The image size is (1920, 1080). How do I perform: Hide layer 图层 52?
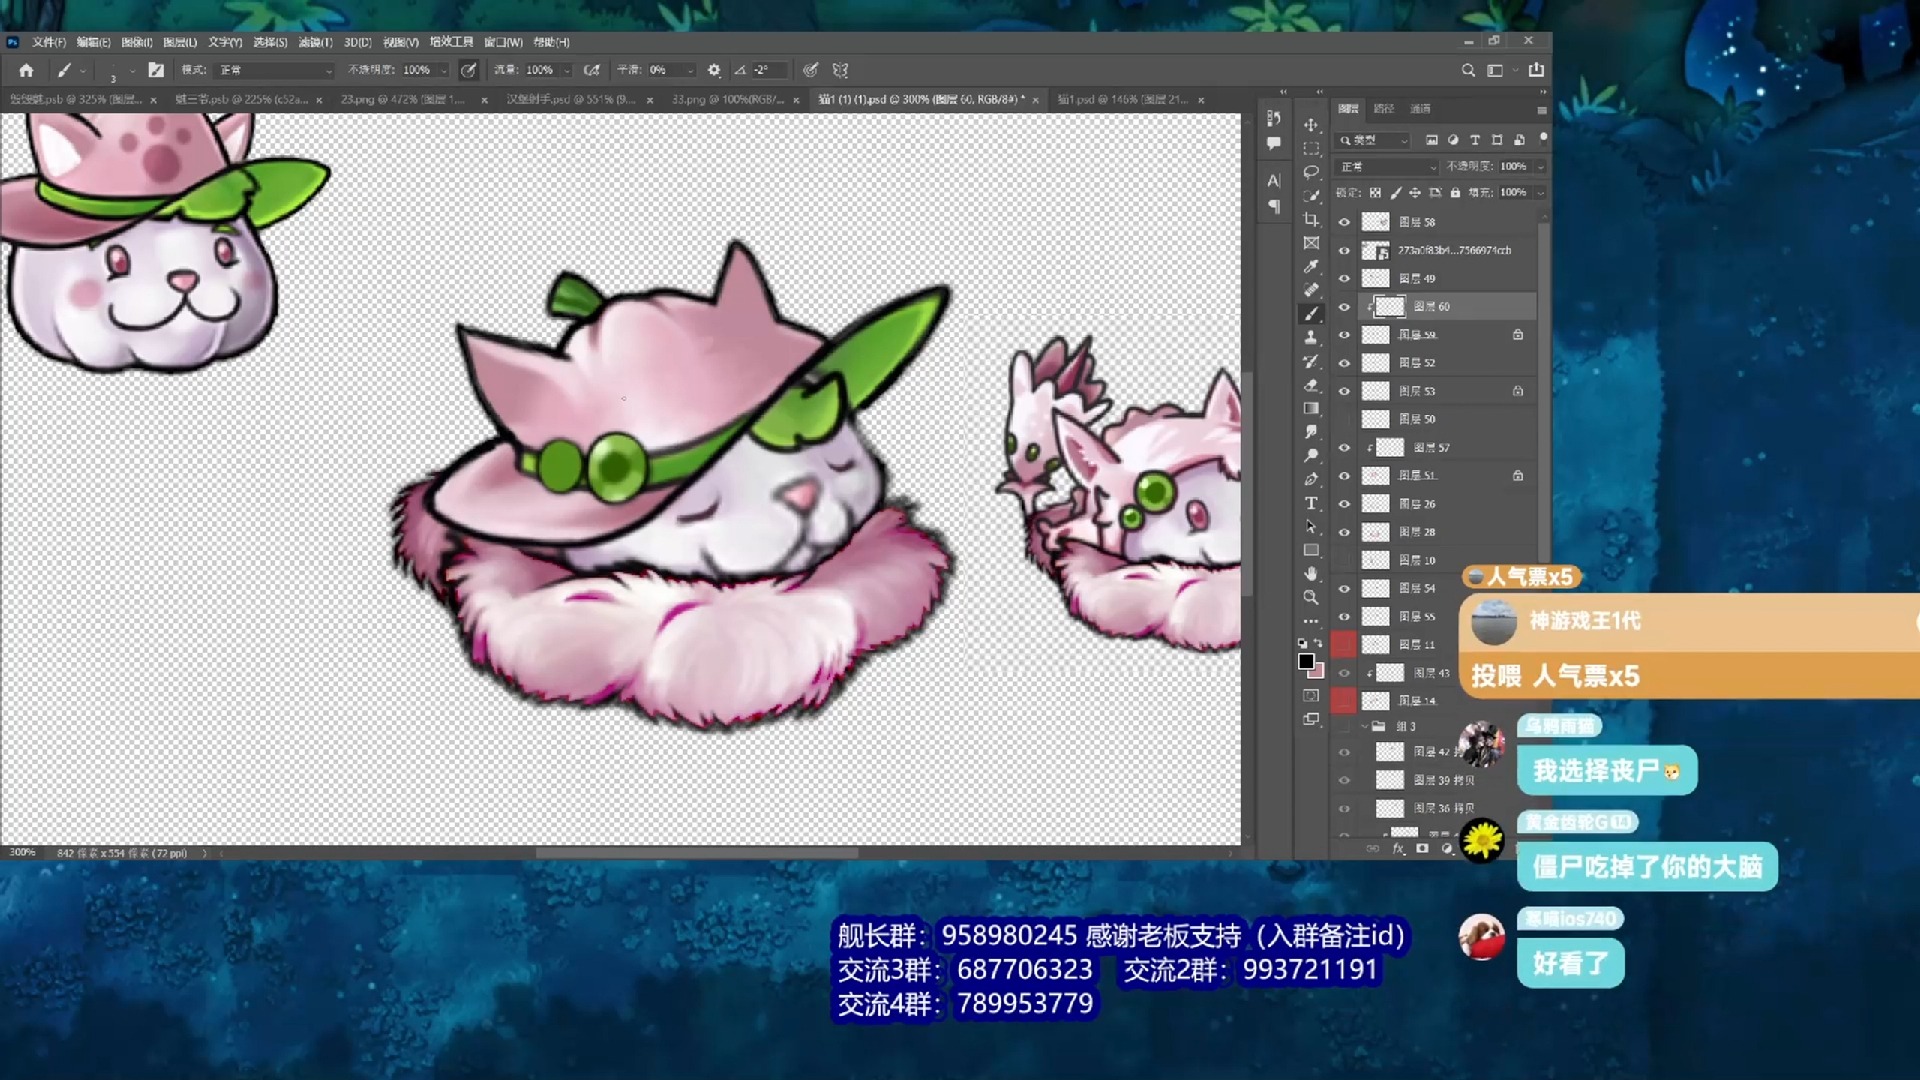[x=1344, y=363]
